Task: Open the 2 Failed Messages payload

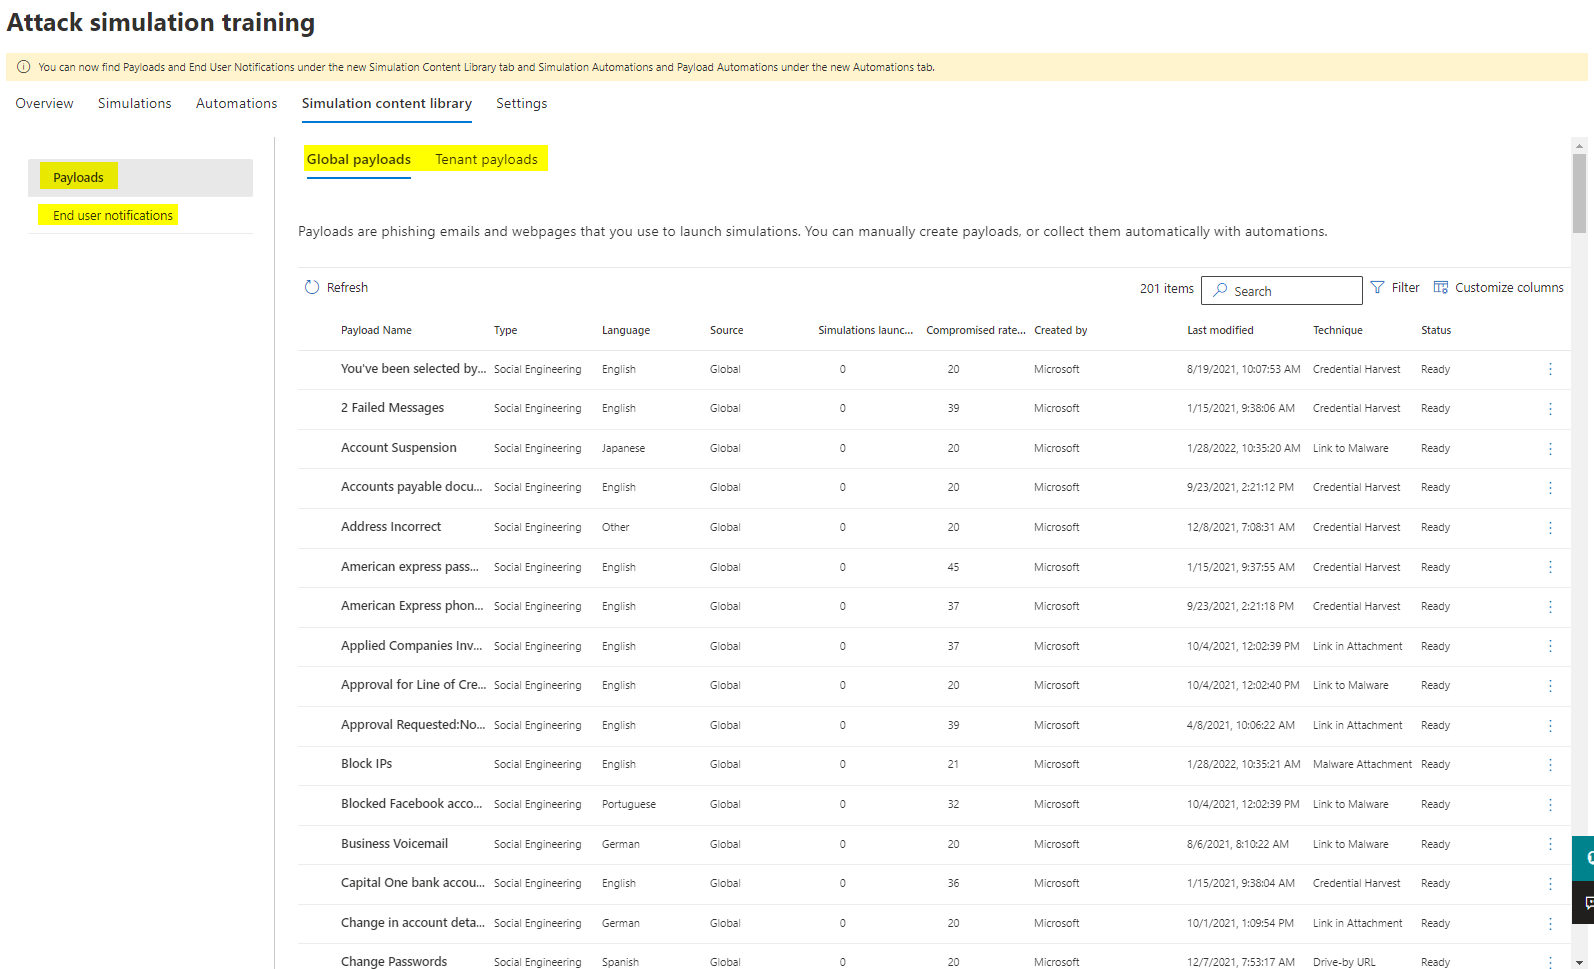Action: 392,408
